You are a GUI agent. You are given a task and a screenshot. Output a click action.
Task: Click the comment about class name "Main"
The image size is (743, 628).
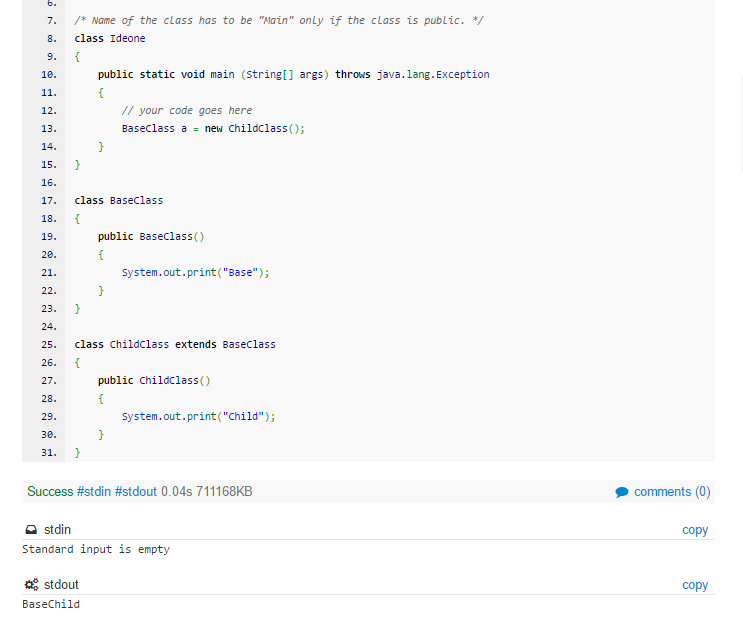click(279, 20)
